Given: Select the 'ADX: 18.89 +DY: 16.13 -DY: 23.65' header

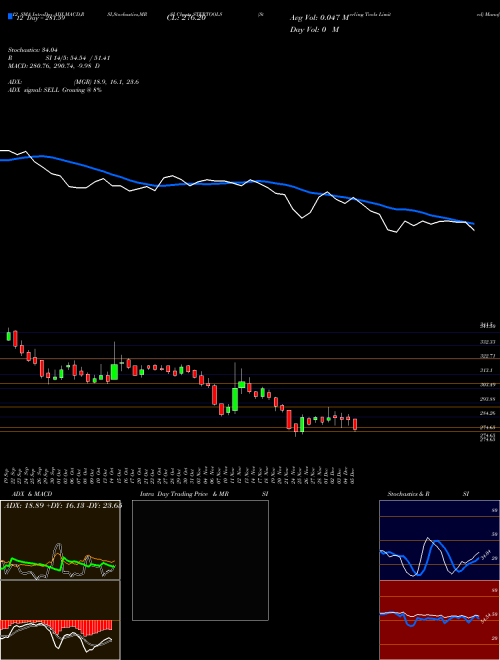Looking at the screenshot, I should click(63, 505).
